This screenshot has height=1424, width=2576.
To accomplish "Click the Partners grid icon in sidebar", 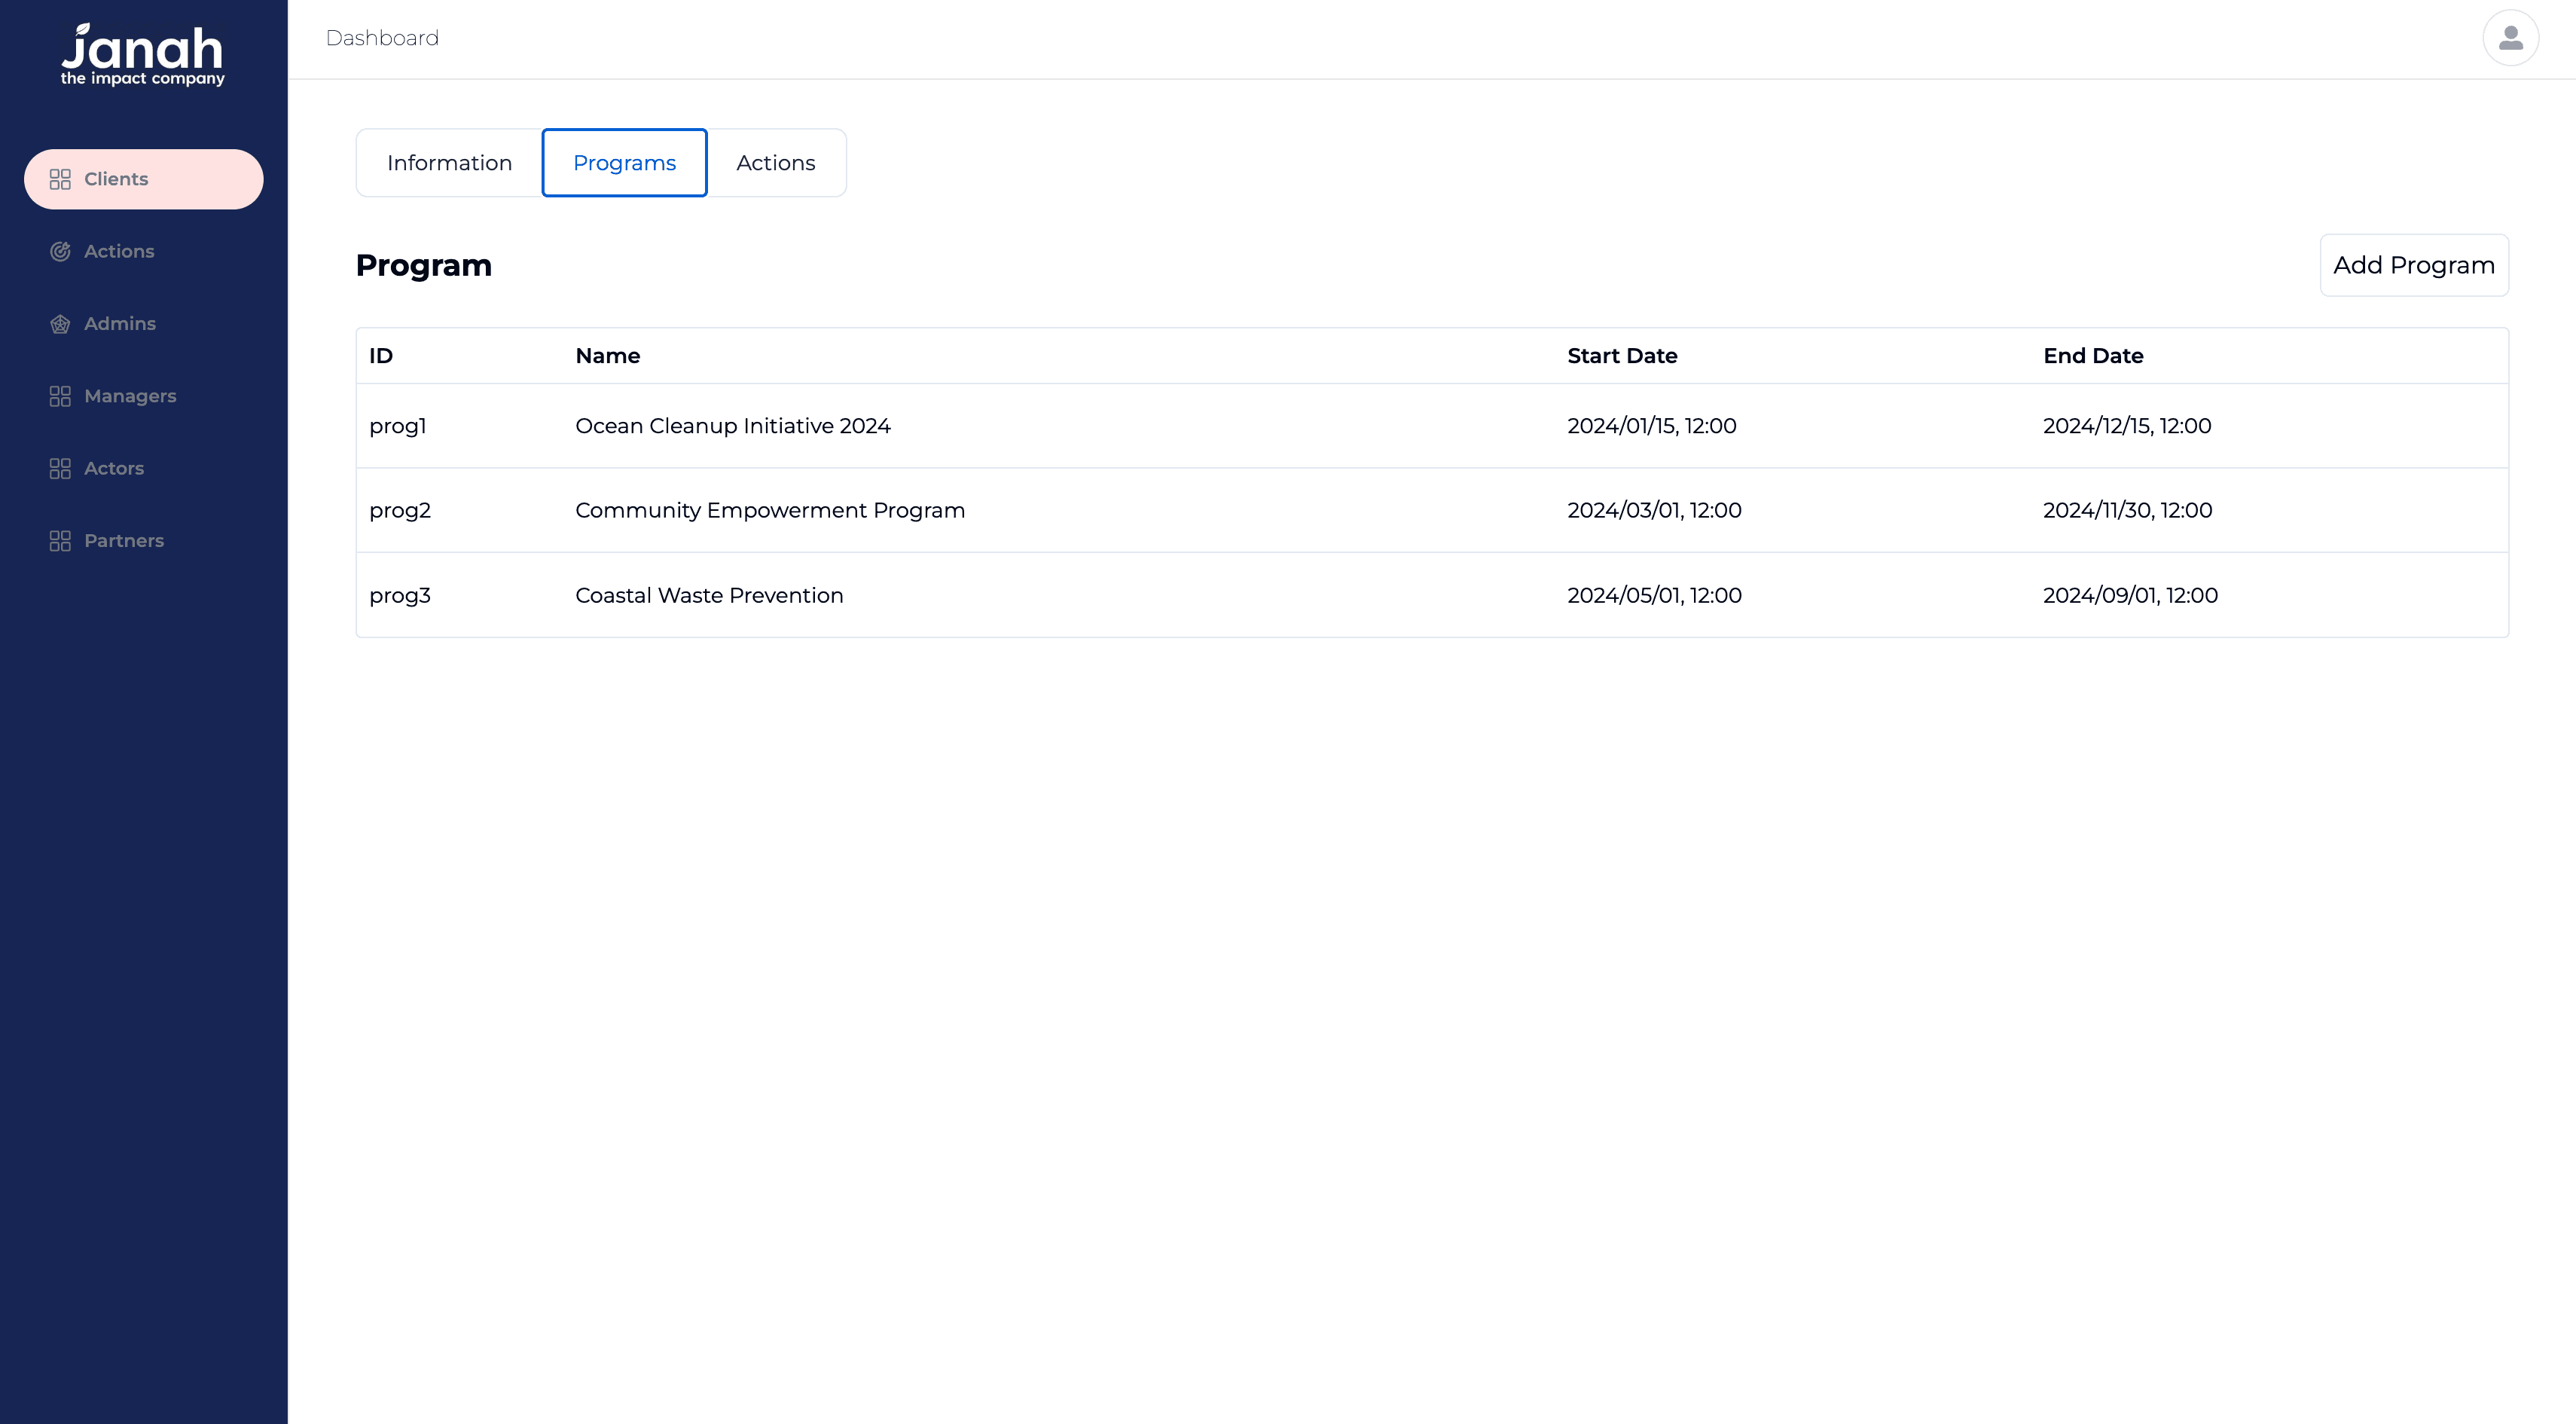I will coord(60,541).
